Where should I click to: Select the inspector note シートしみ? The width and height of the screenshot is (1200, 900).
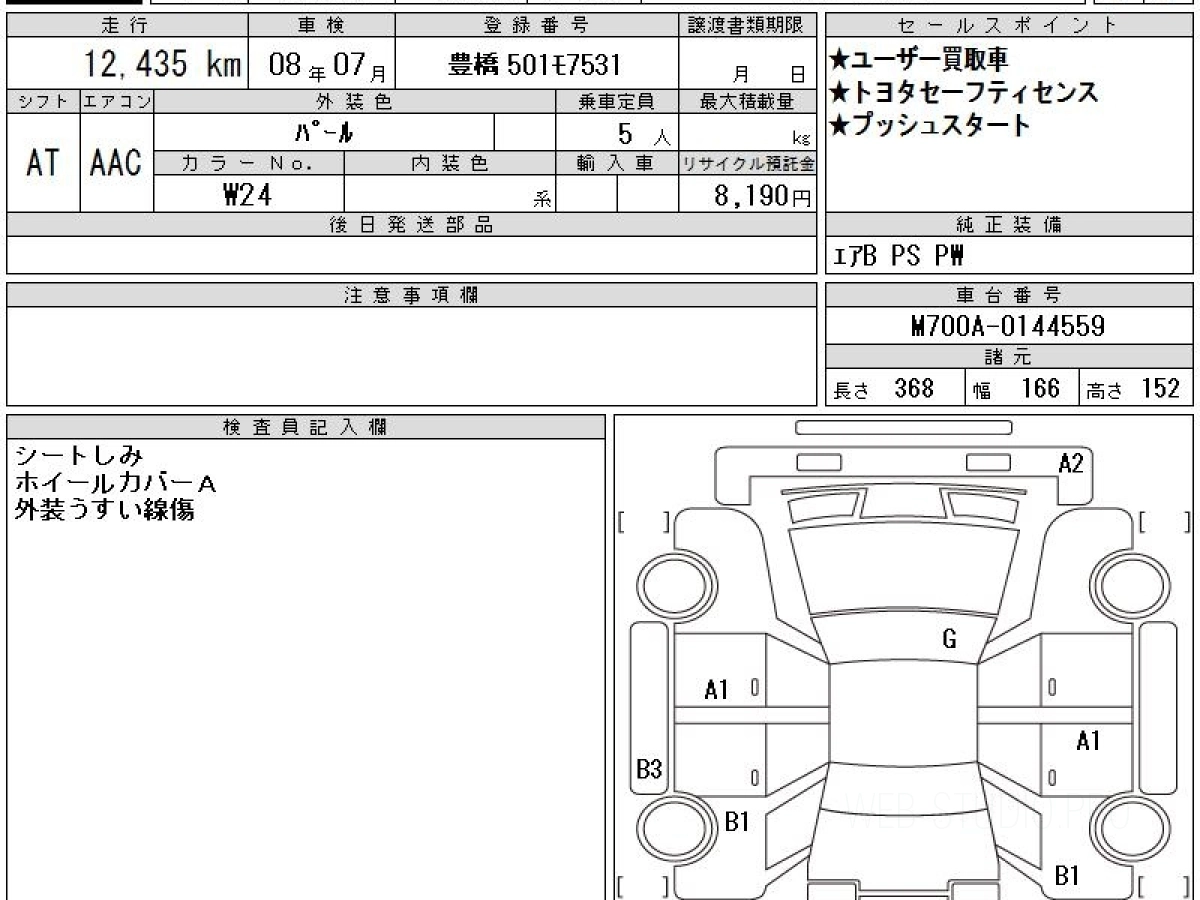80,457
